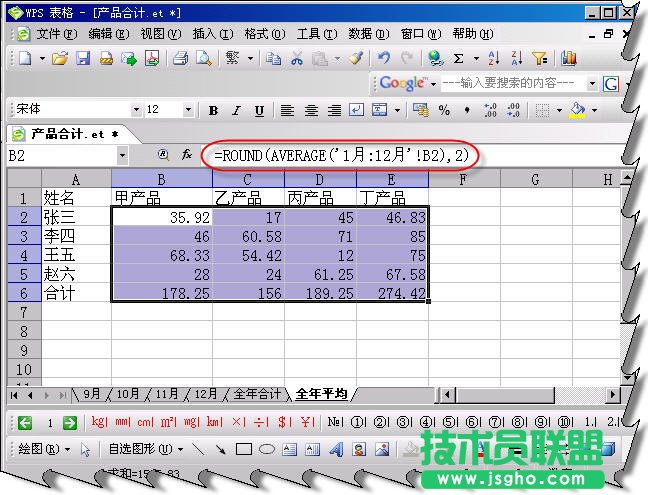The image size is (648, 495).
Task: Insert the ÷ division symbol
Action: pyautogui.click(x=260, y=422)
